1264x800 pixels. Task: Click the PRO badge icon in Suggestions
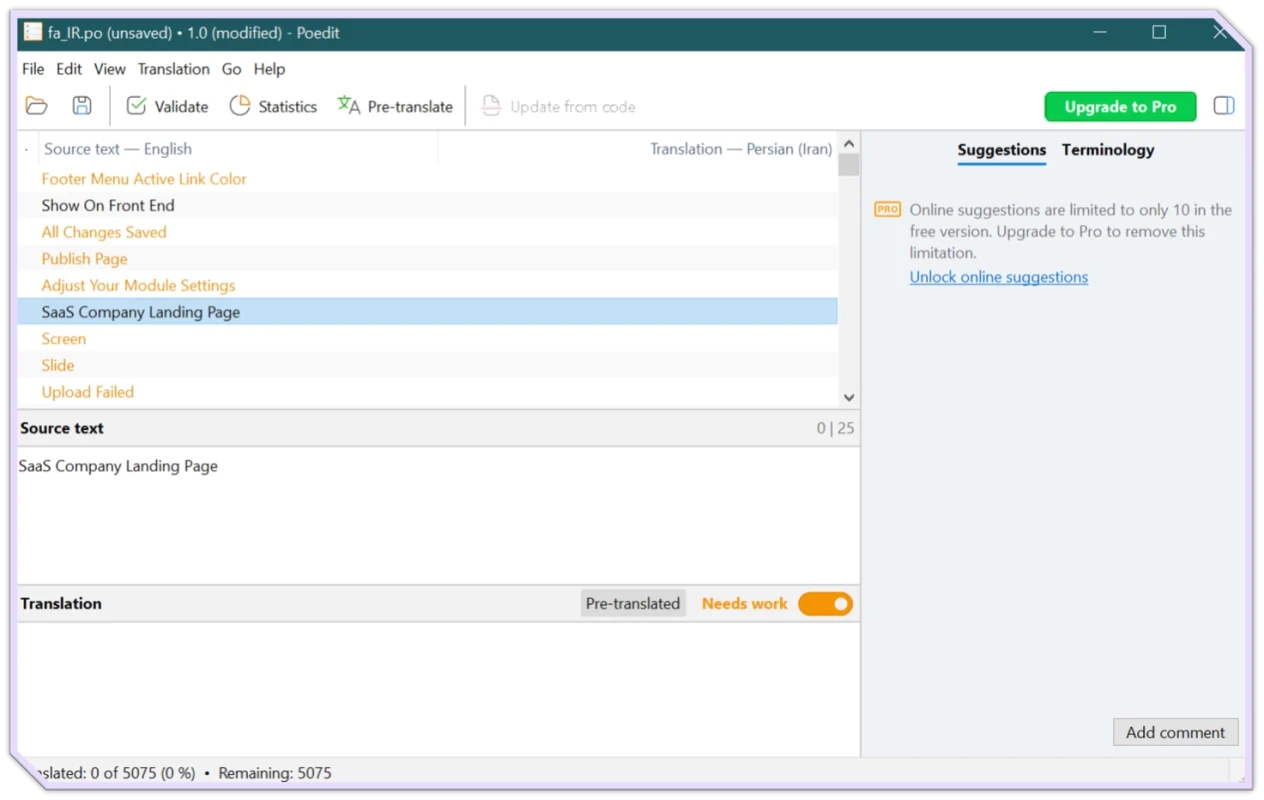(887, 210)
